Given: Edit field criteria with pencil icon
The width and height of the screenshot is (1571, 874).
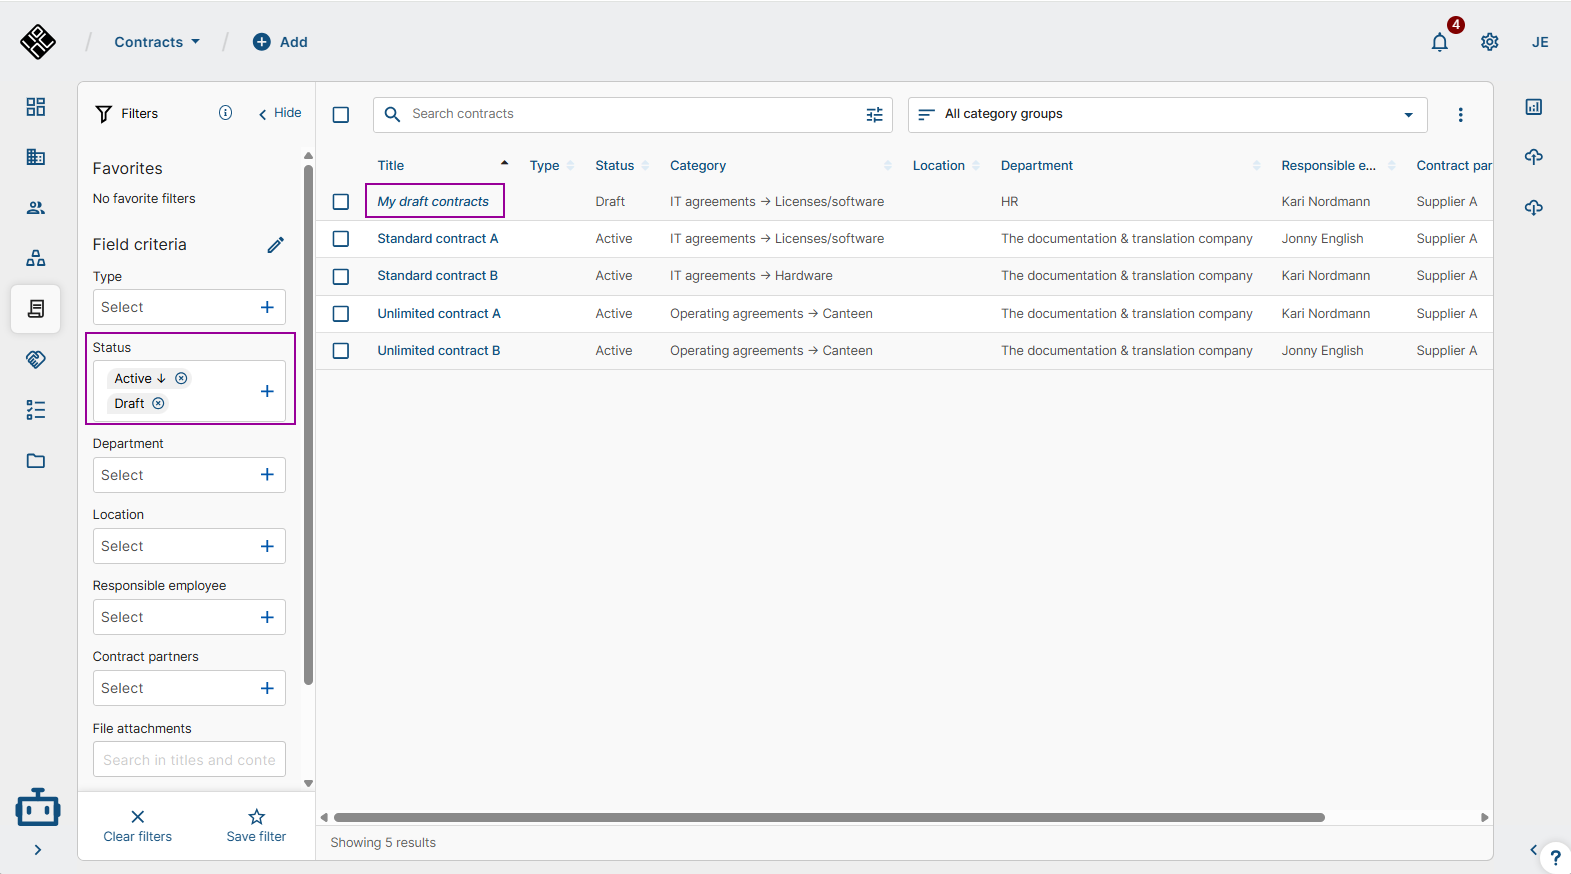Looking at the screenshot, I should tap(276, 245).
